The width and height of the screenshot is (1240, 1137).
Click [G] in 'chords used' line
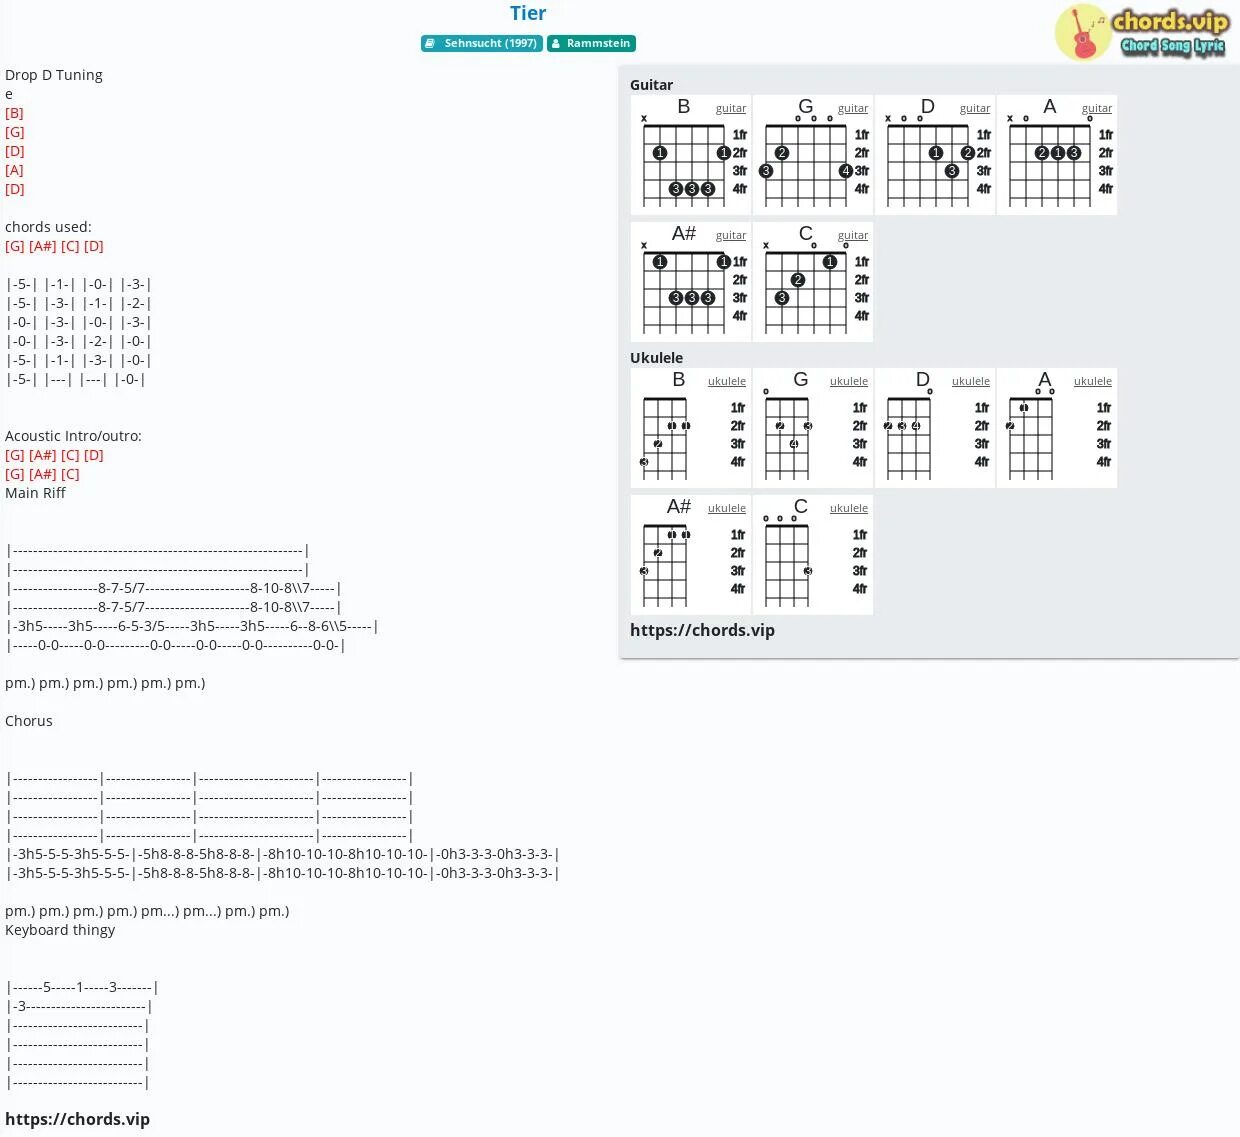15,246
